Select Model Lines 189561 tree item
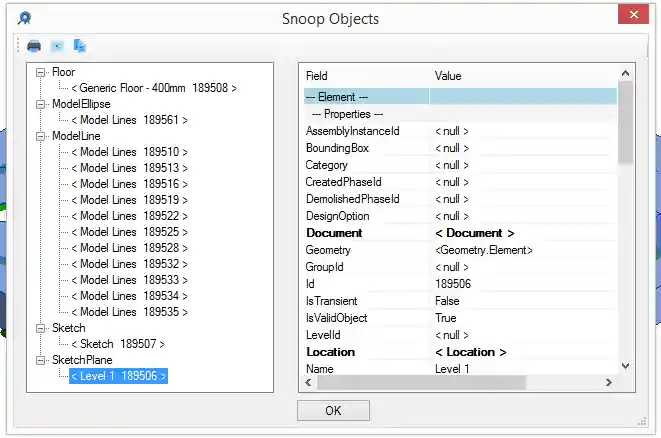 [x=129, y=120]
